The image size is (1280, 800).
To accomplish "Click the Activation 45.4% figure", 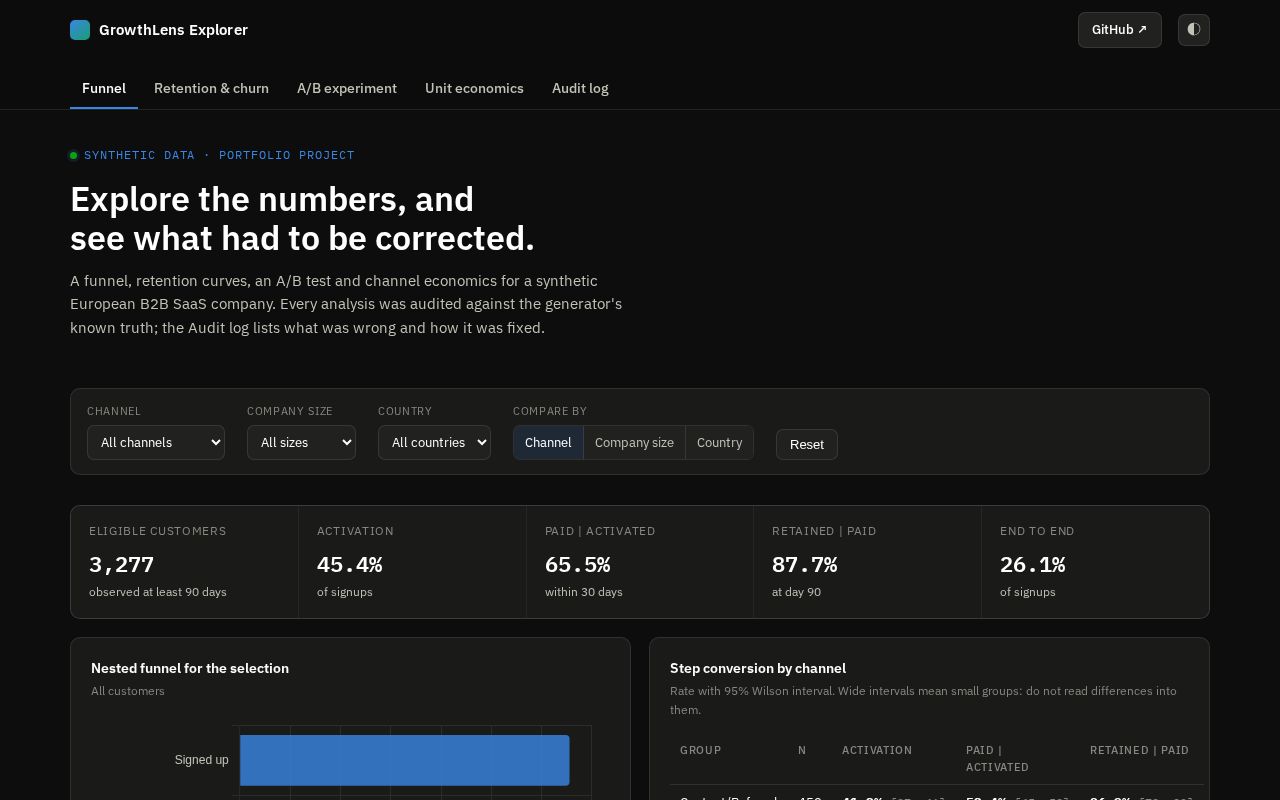I will pos(350,565).
